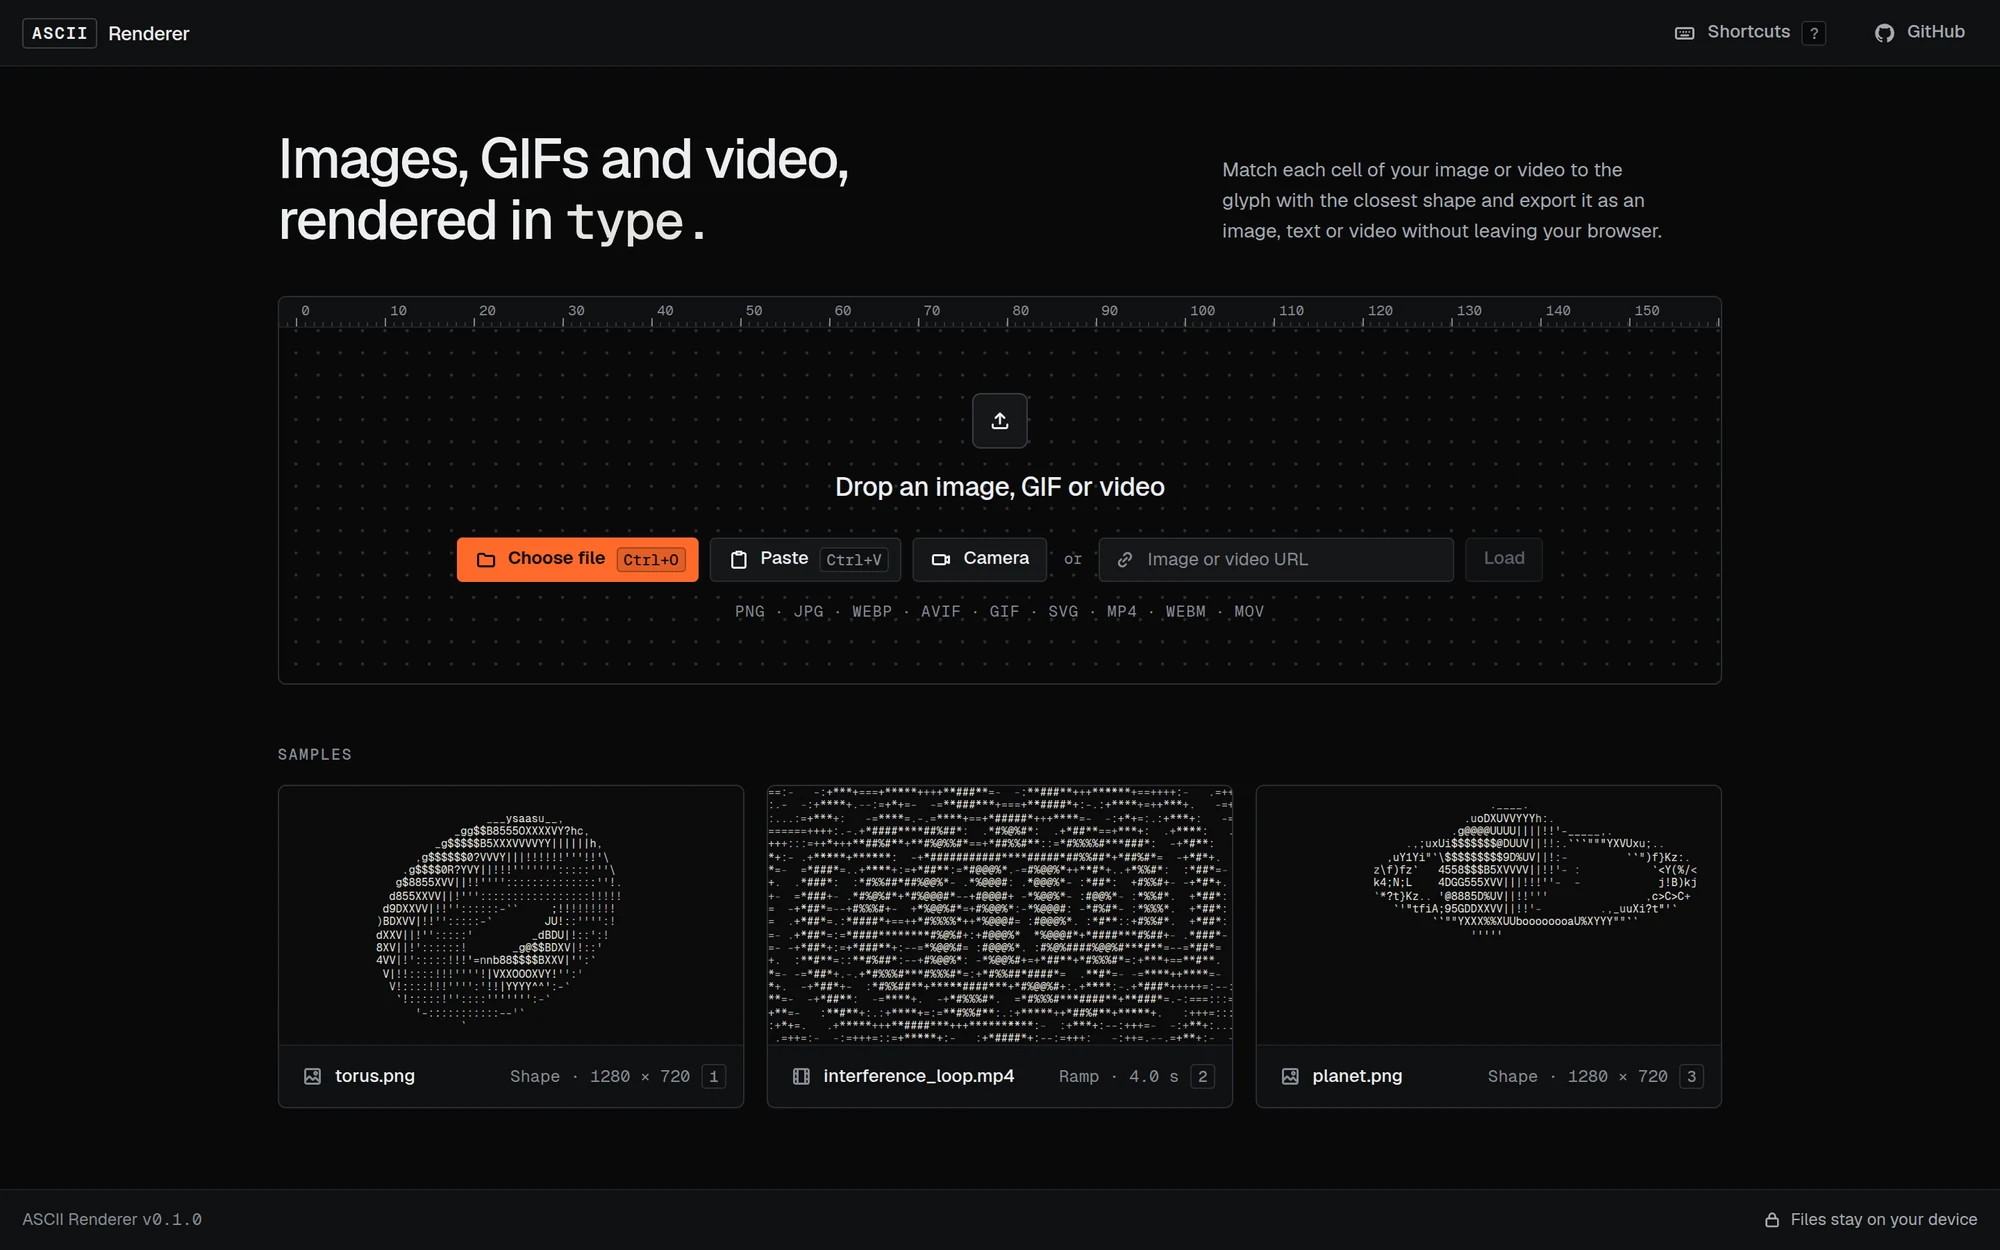Focus the Image or video URL field
The width and height of the screenshot is (2000, 1250).
pos(1276,559)
